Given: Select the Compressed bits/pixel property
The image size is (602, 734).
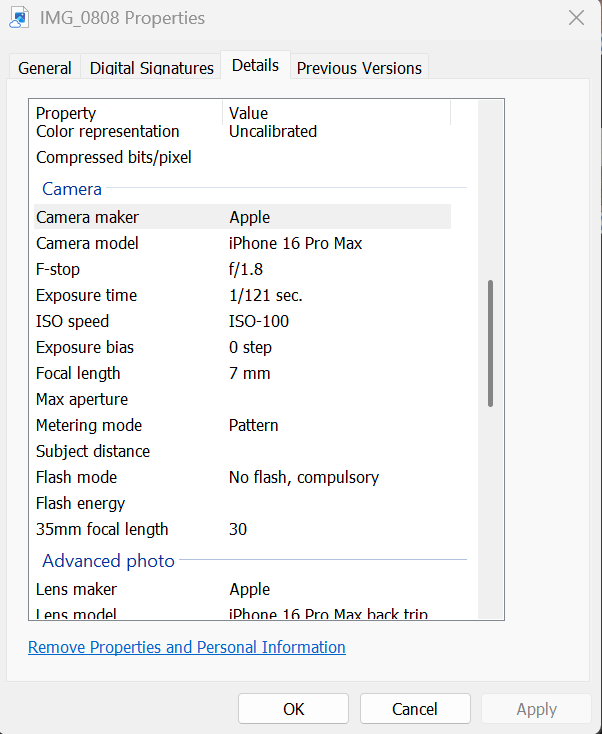Looking at the screenshot, I should 114,157.
